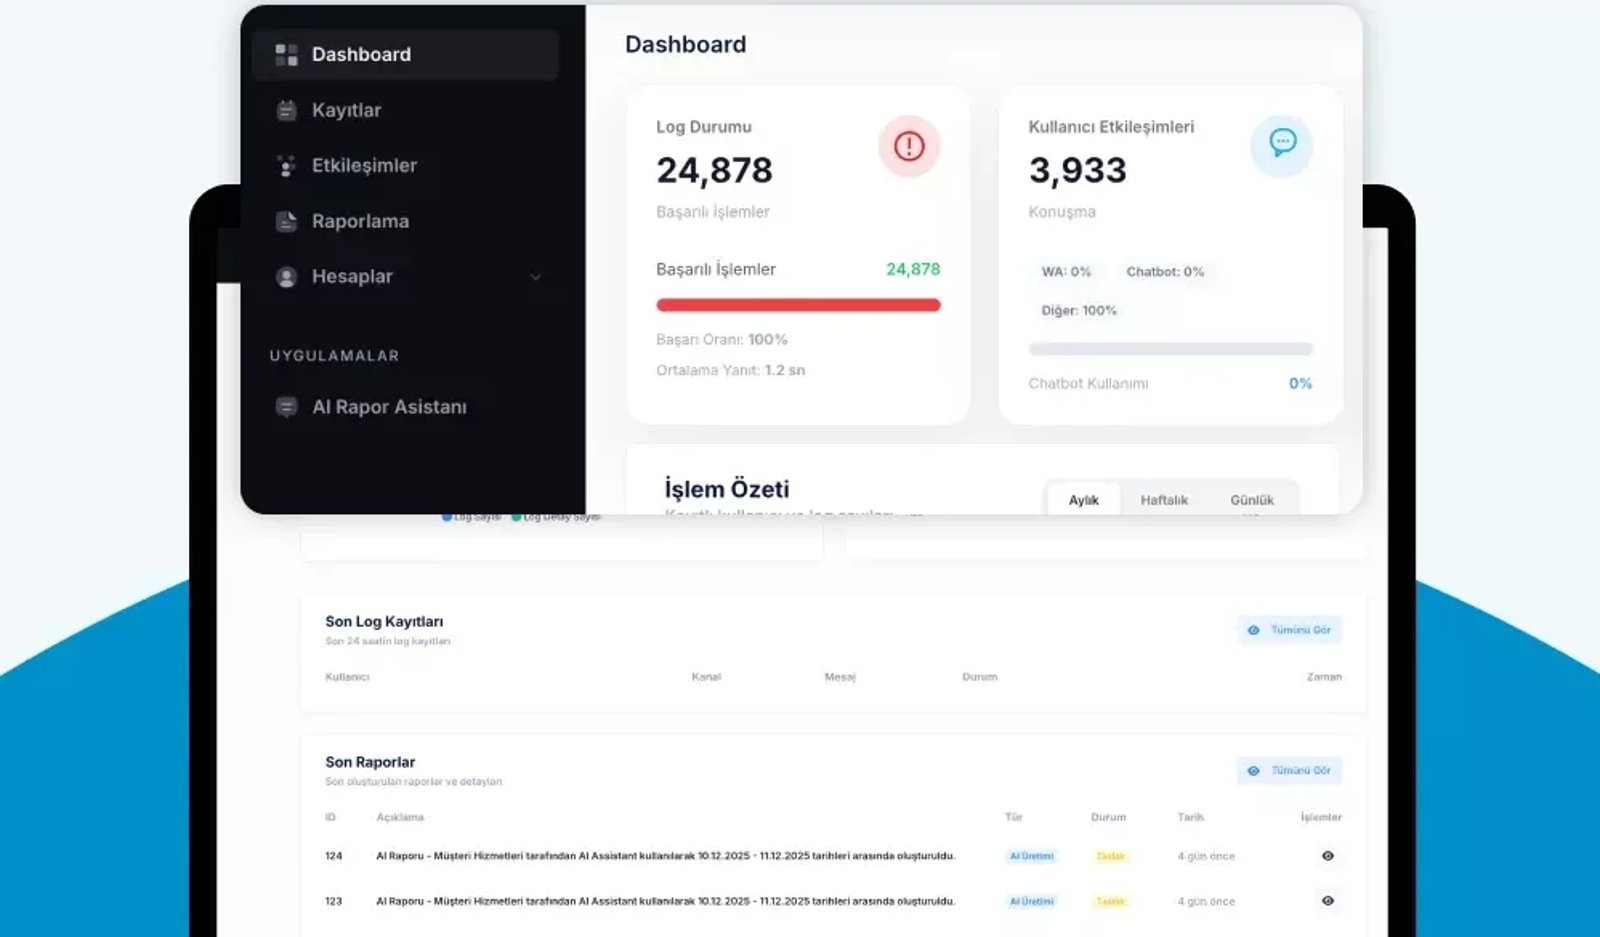Viewport: 1600px width, 937px height.
Task: Click the Chatbot Kullanımı progress bar
Action: tap(1171, 349)
